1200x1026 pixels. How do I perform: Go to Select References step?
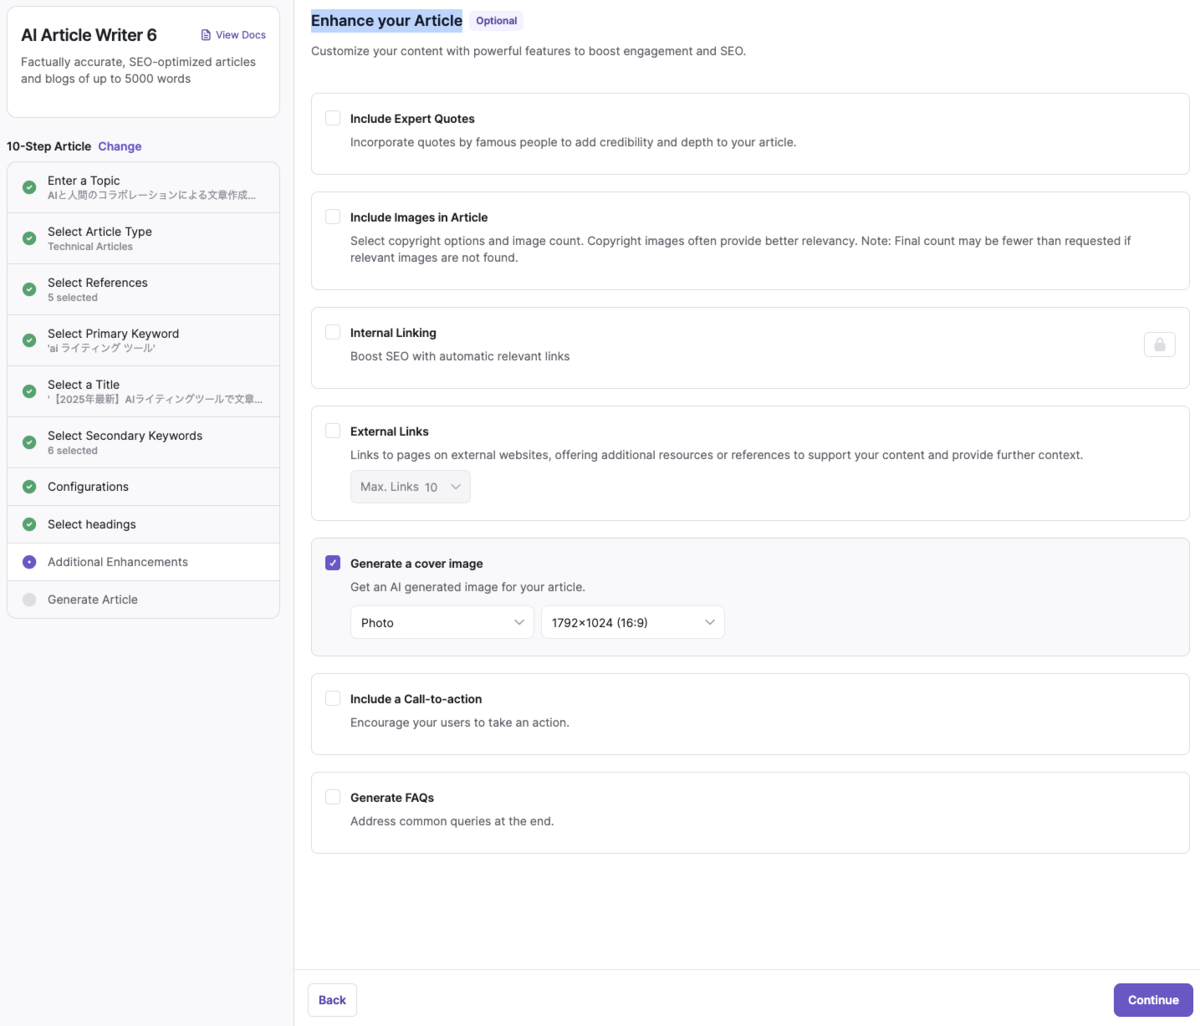[x=143, y=289]
